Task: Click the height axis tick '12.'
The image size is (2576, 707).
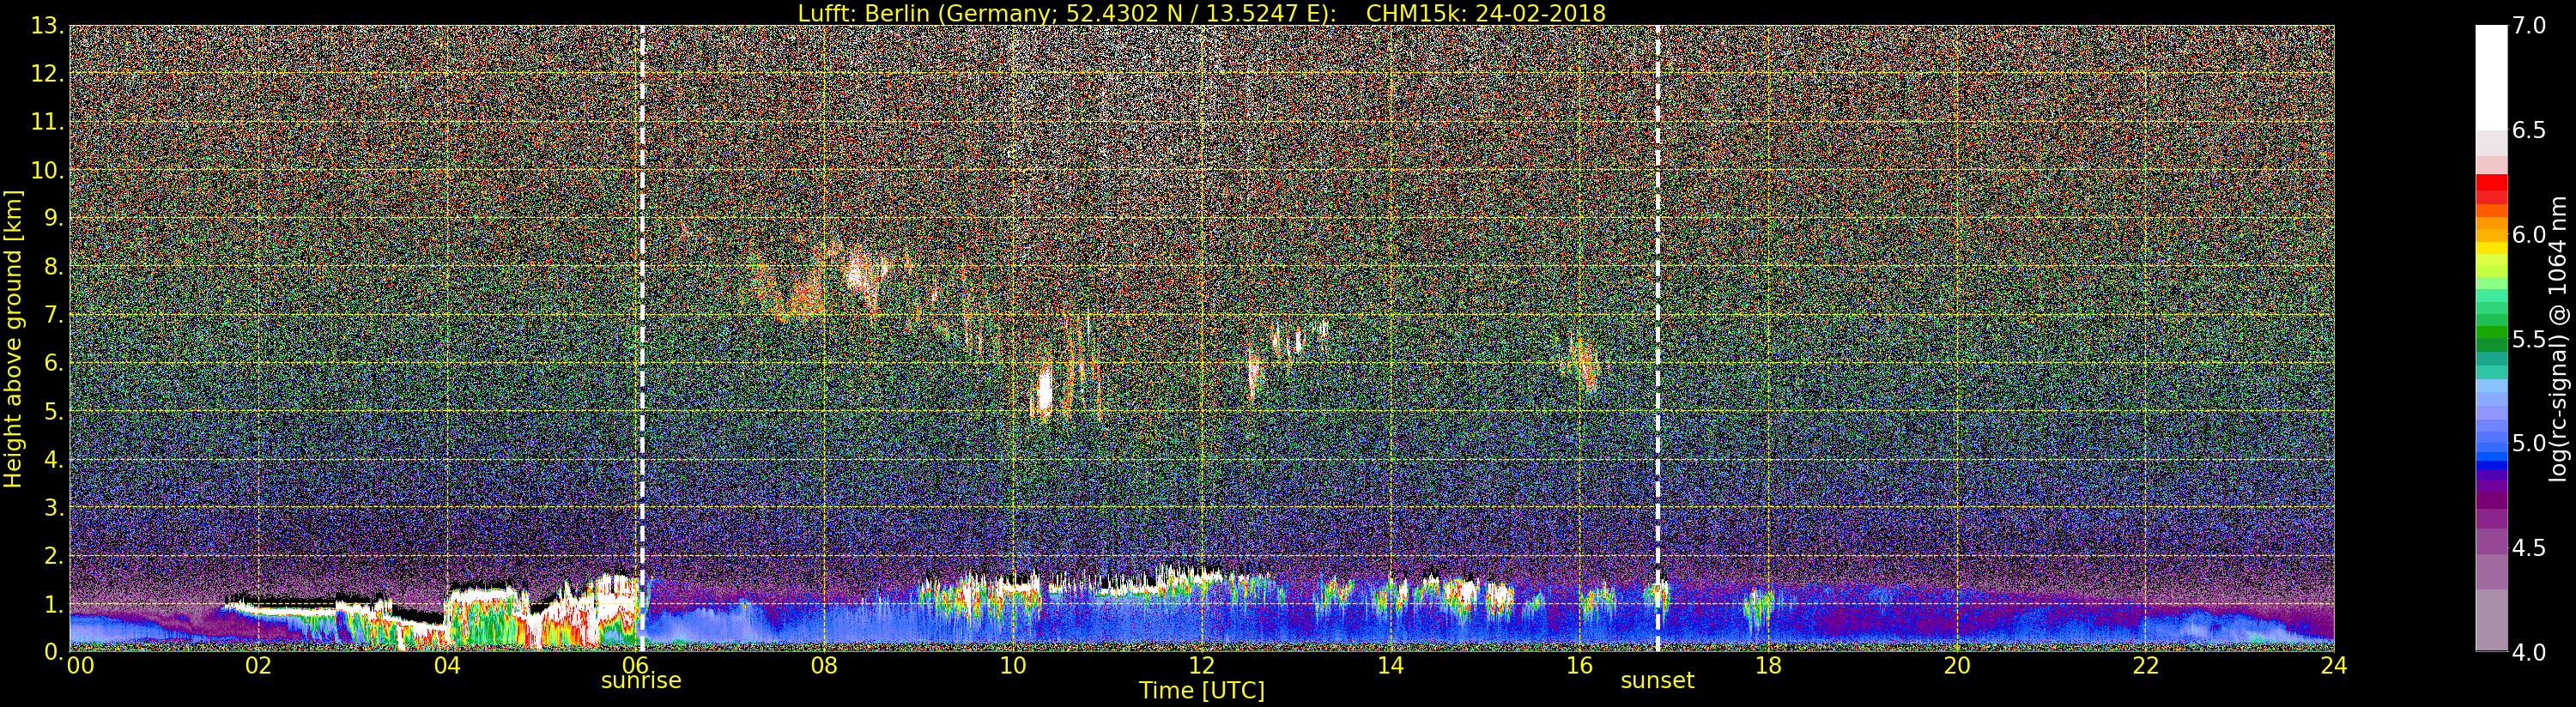Action: coord(46,74)
